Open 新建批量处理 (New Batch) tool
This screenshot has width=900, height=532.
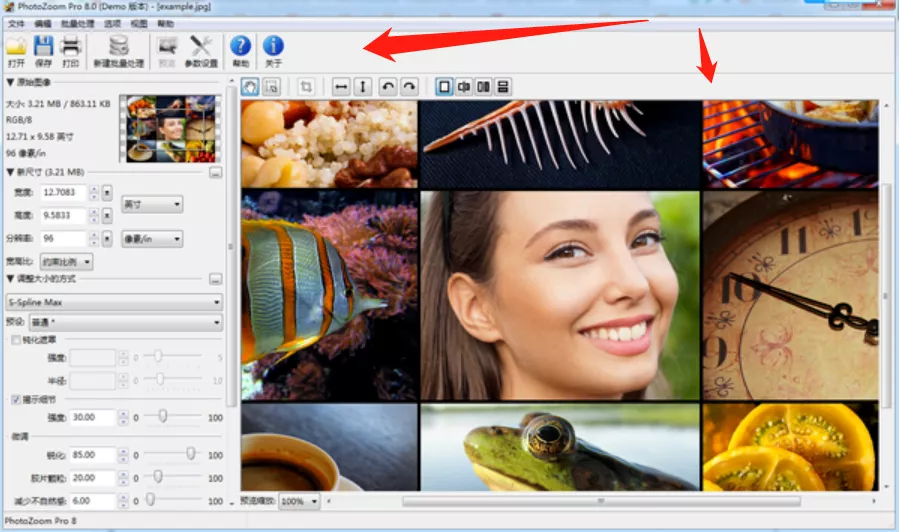tap(119, 49)
